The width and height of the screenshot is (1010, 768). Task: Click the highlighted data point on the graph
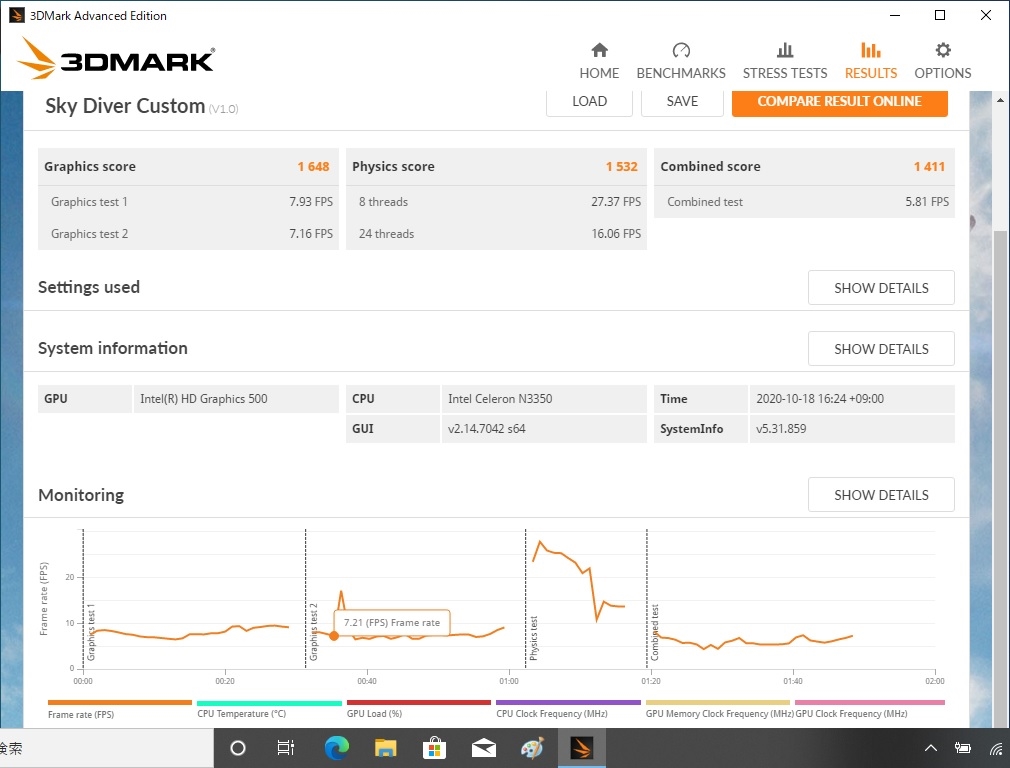tap(334, 636)
